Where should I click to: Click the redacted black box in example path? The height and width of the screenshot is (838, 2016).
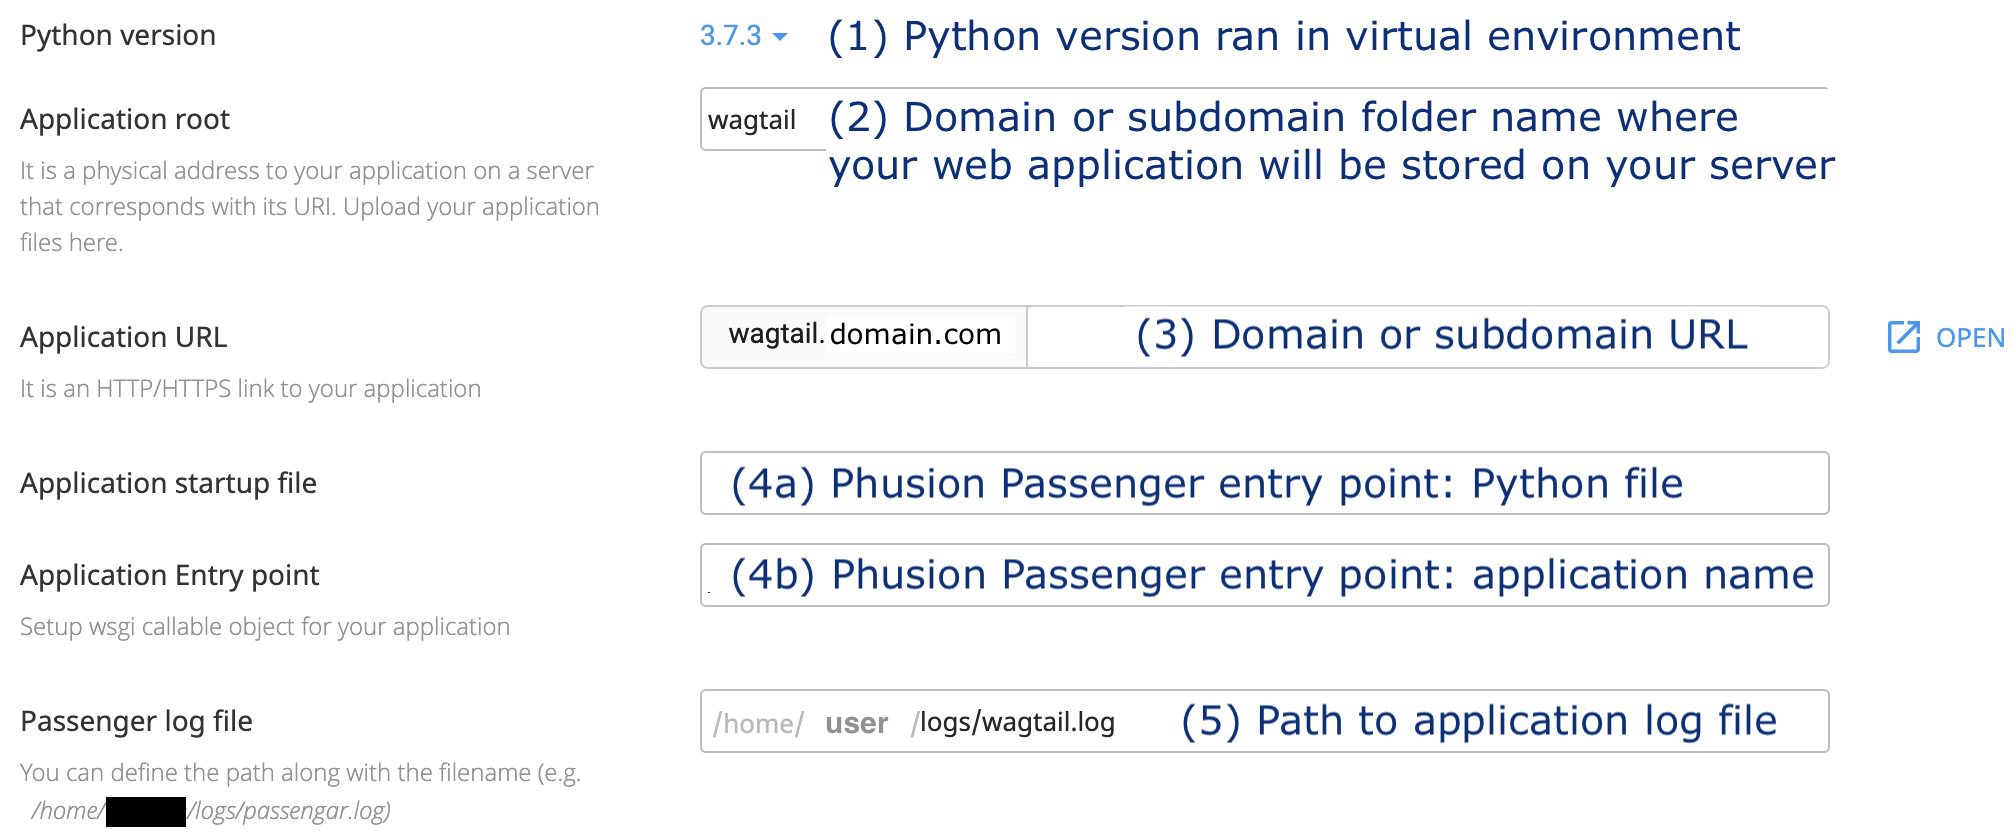(145, 811)
